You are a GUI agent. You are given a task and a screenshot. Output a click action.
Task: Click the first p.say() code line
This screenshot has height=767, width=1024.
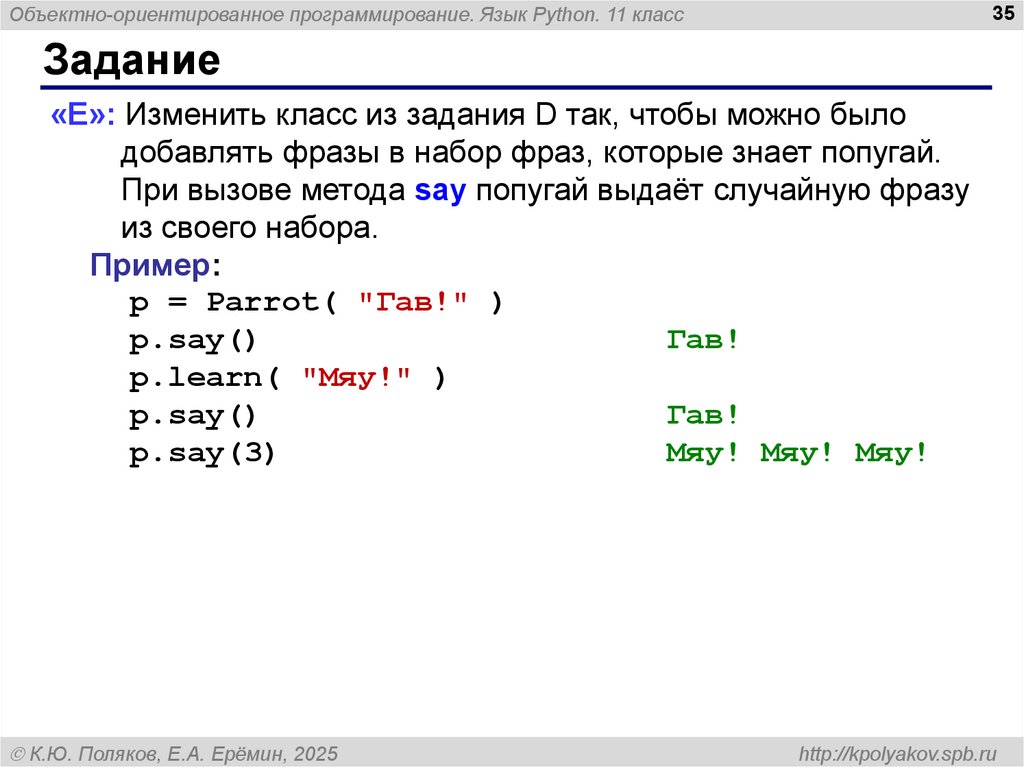(193, 341)
